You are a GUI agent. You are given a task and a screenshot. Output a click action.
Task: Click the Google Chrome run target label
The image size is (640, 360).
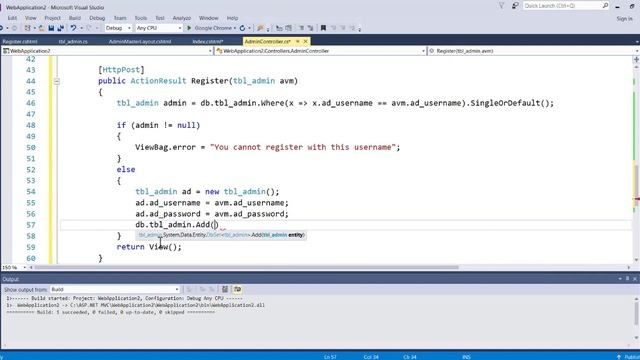point(213,28)
